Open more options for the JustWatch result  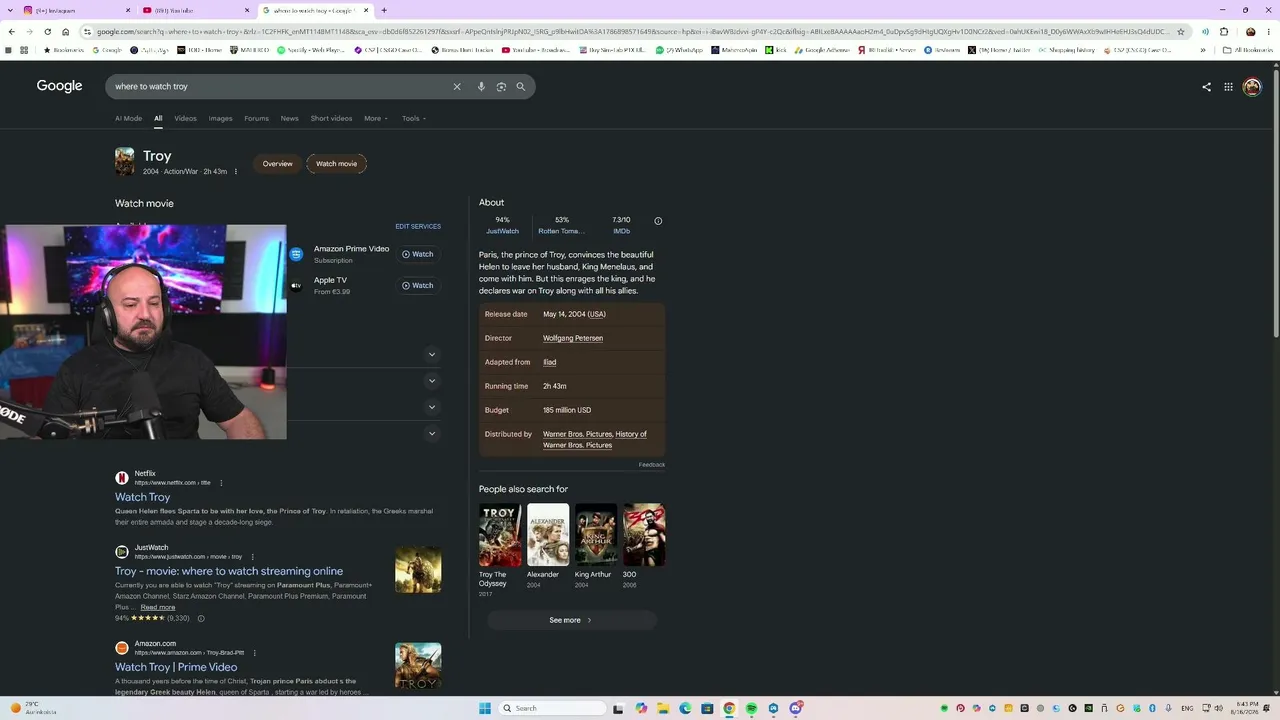pyautogui.click(x=252, y=557)
